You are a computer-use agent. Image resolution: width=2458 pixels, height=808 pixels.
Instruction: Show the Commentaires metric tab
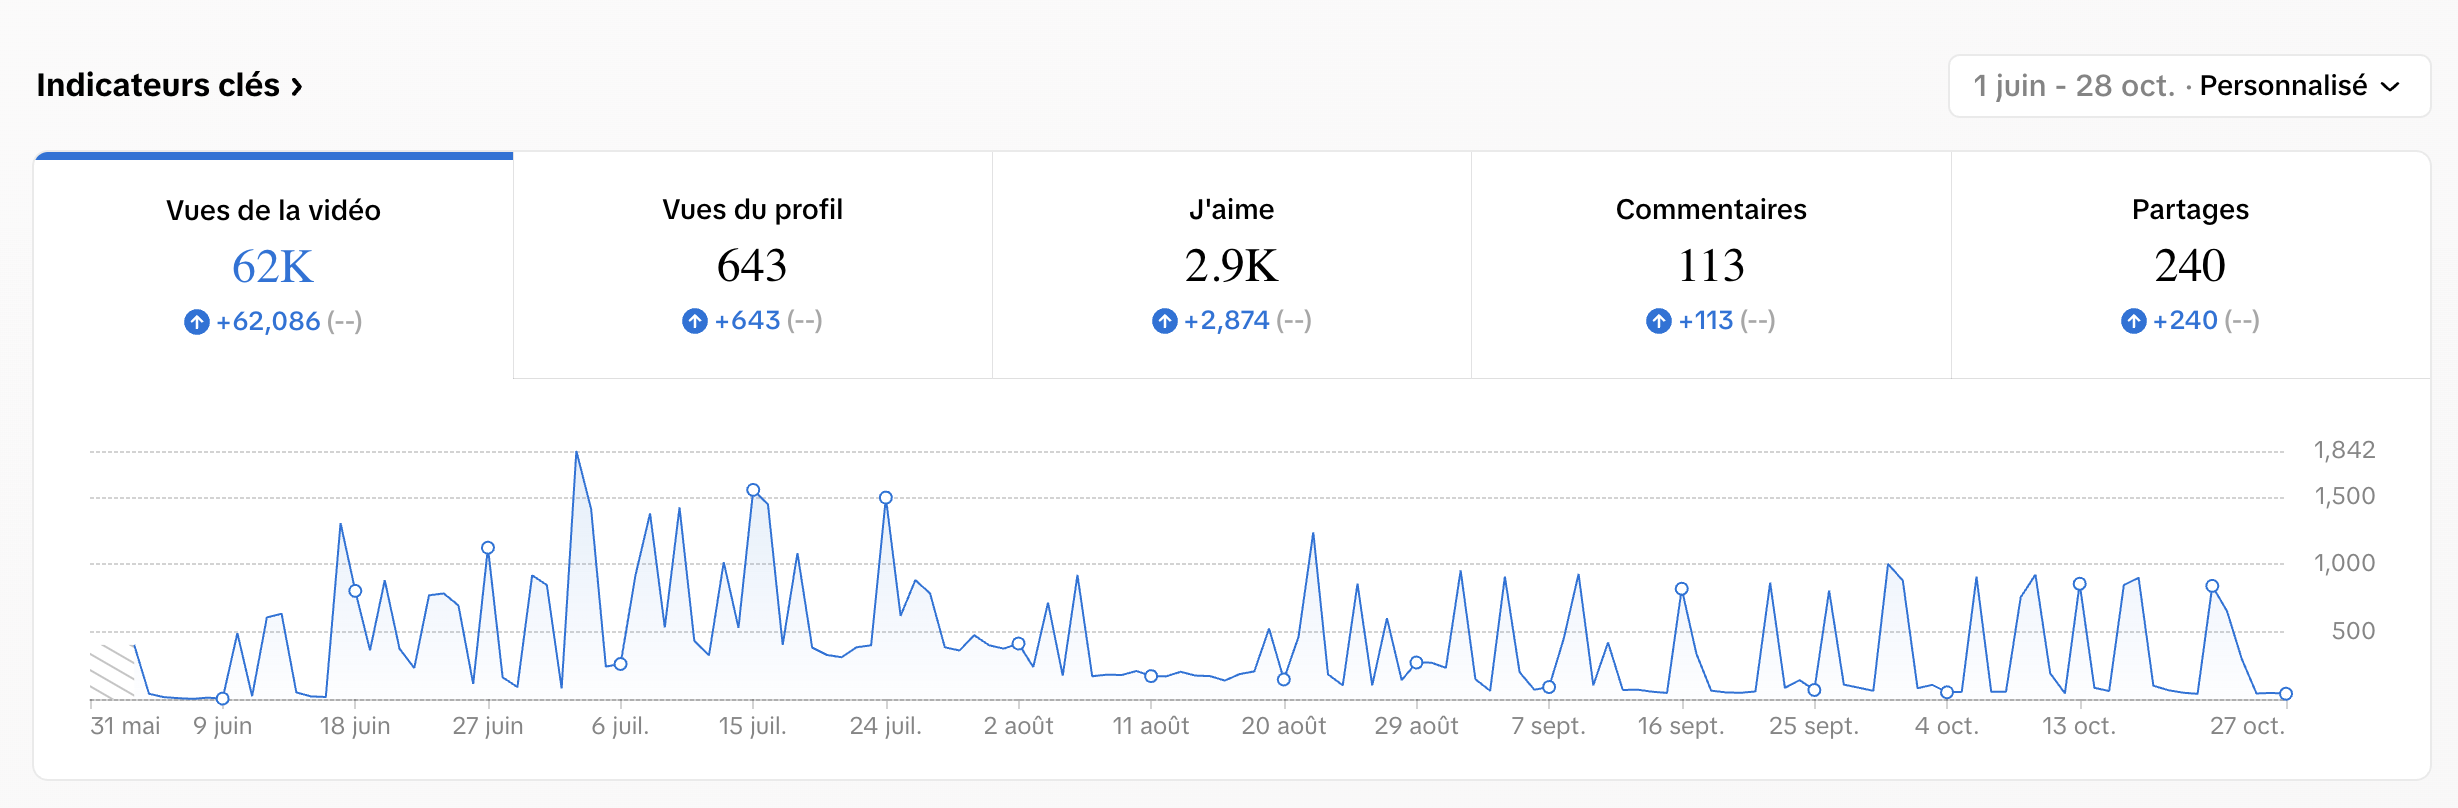1710,265
